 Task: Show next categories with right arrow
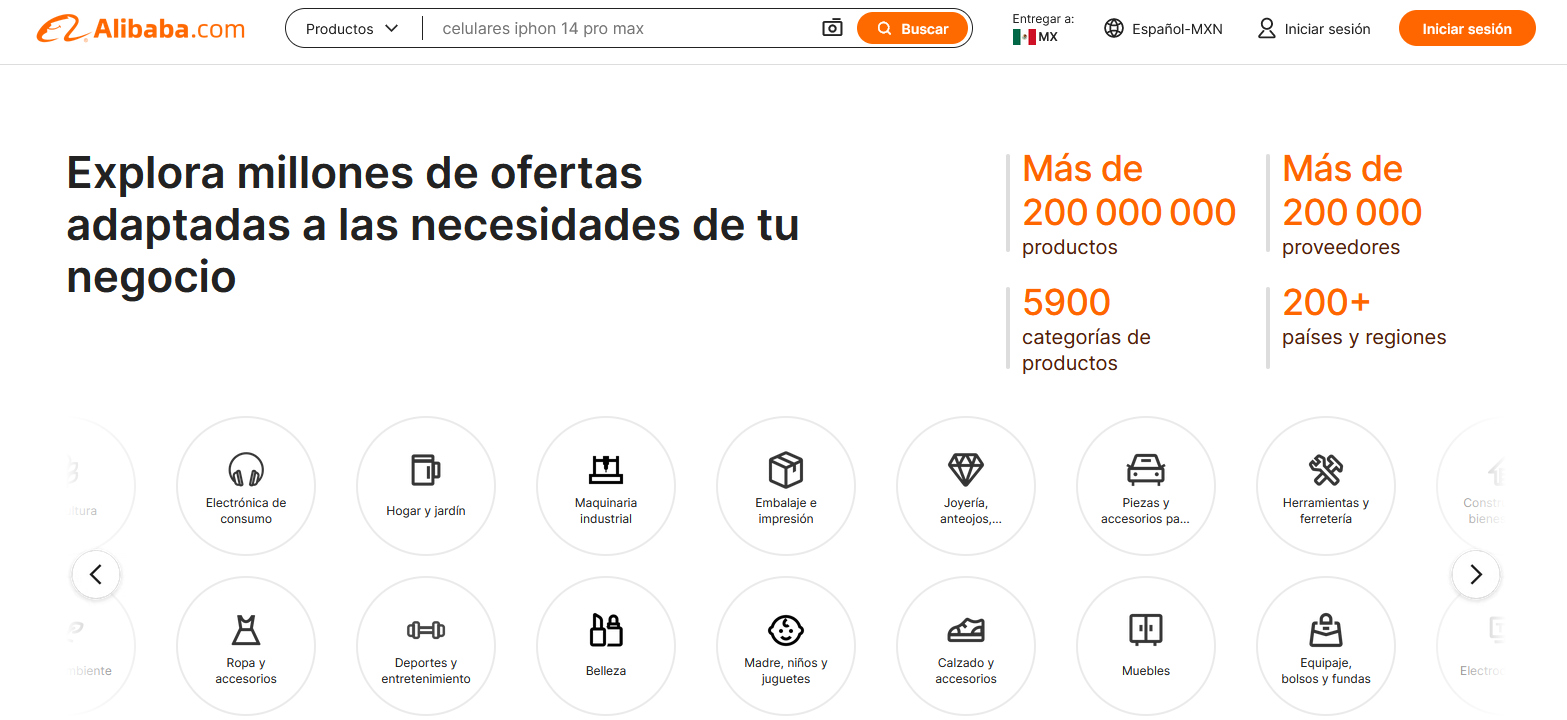[1476, 575]
